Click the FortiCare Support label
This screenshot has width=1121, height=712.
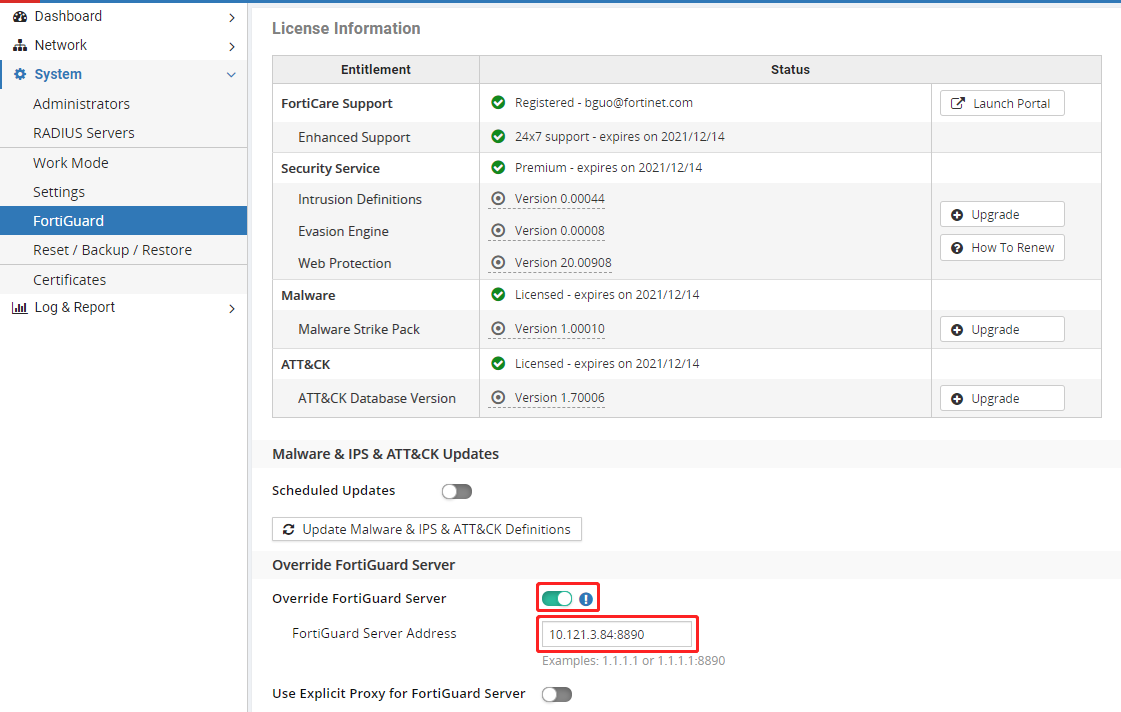point(337,104)
